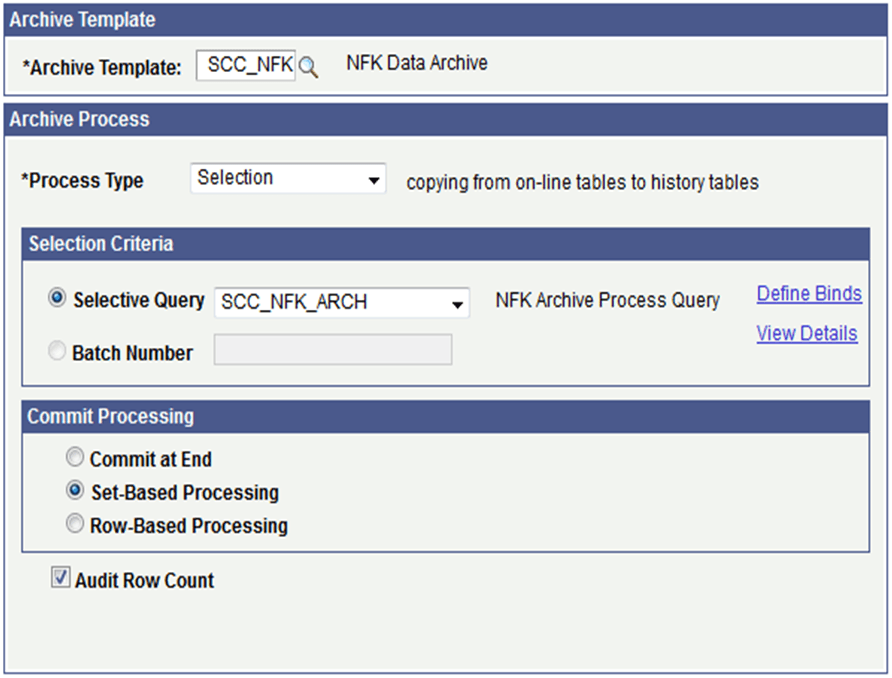Select Row-Based Processing

[x=75, y=523]
